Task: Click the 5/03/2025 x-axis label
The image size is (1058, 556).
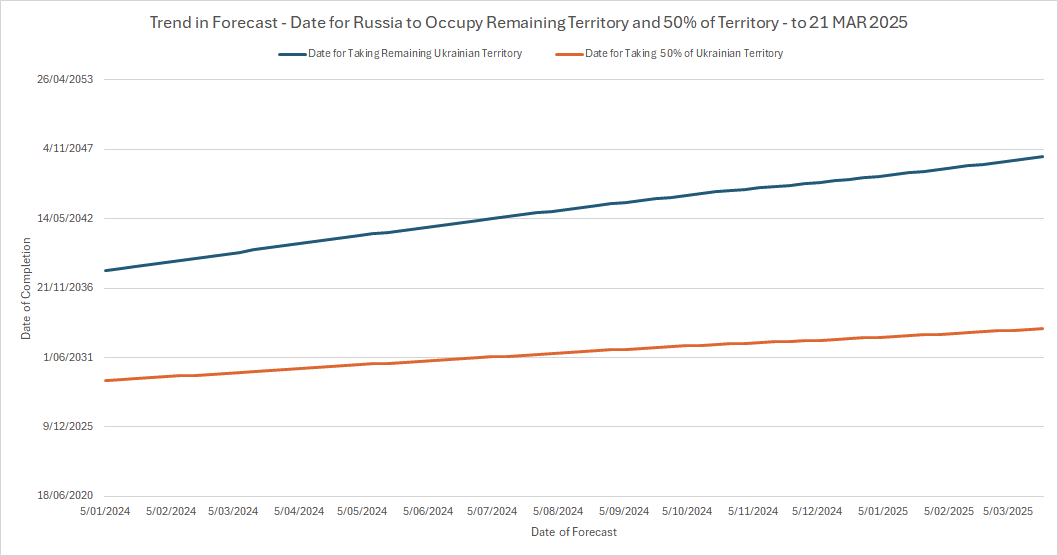Action: point(1008,511)
